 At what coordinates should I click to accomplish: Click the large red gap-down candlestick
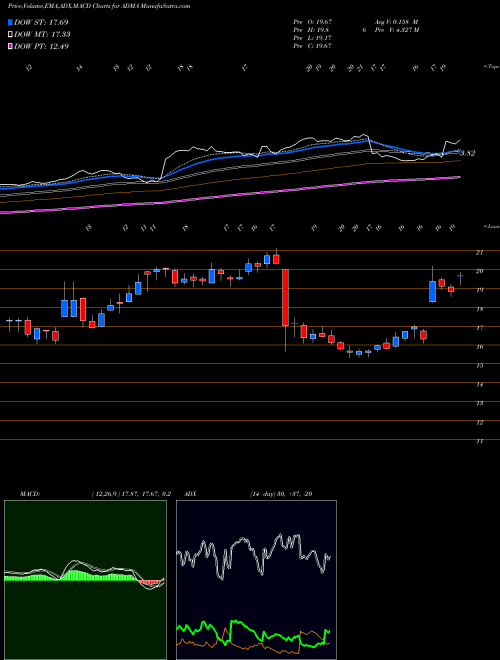coord(285,298)
